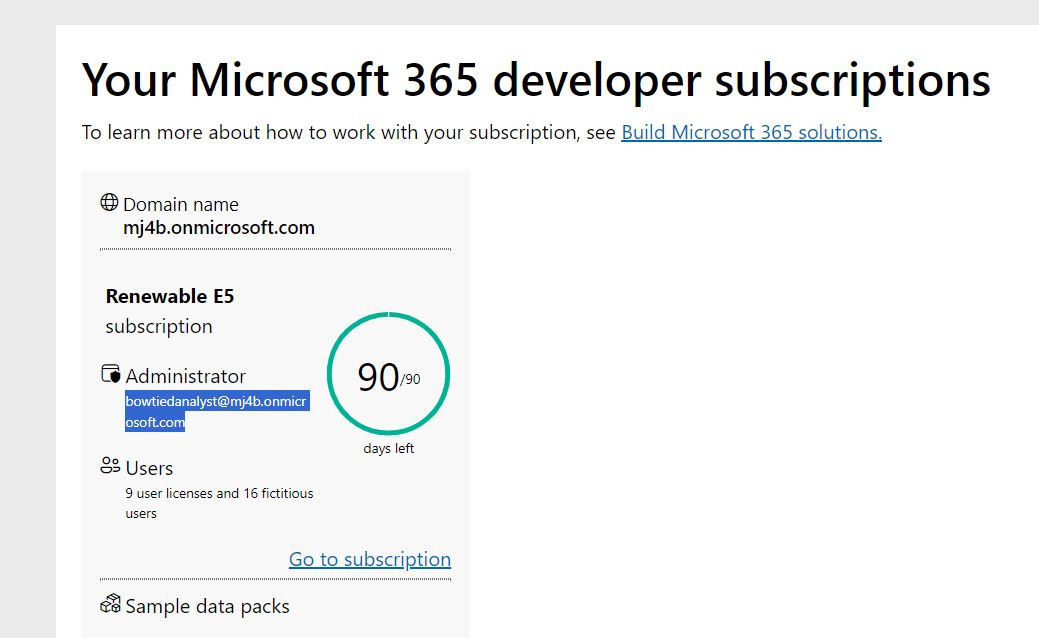Click the Sample data packs label
The height and width of the screenshot is (638, 1039).
207,607
